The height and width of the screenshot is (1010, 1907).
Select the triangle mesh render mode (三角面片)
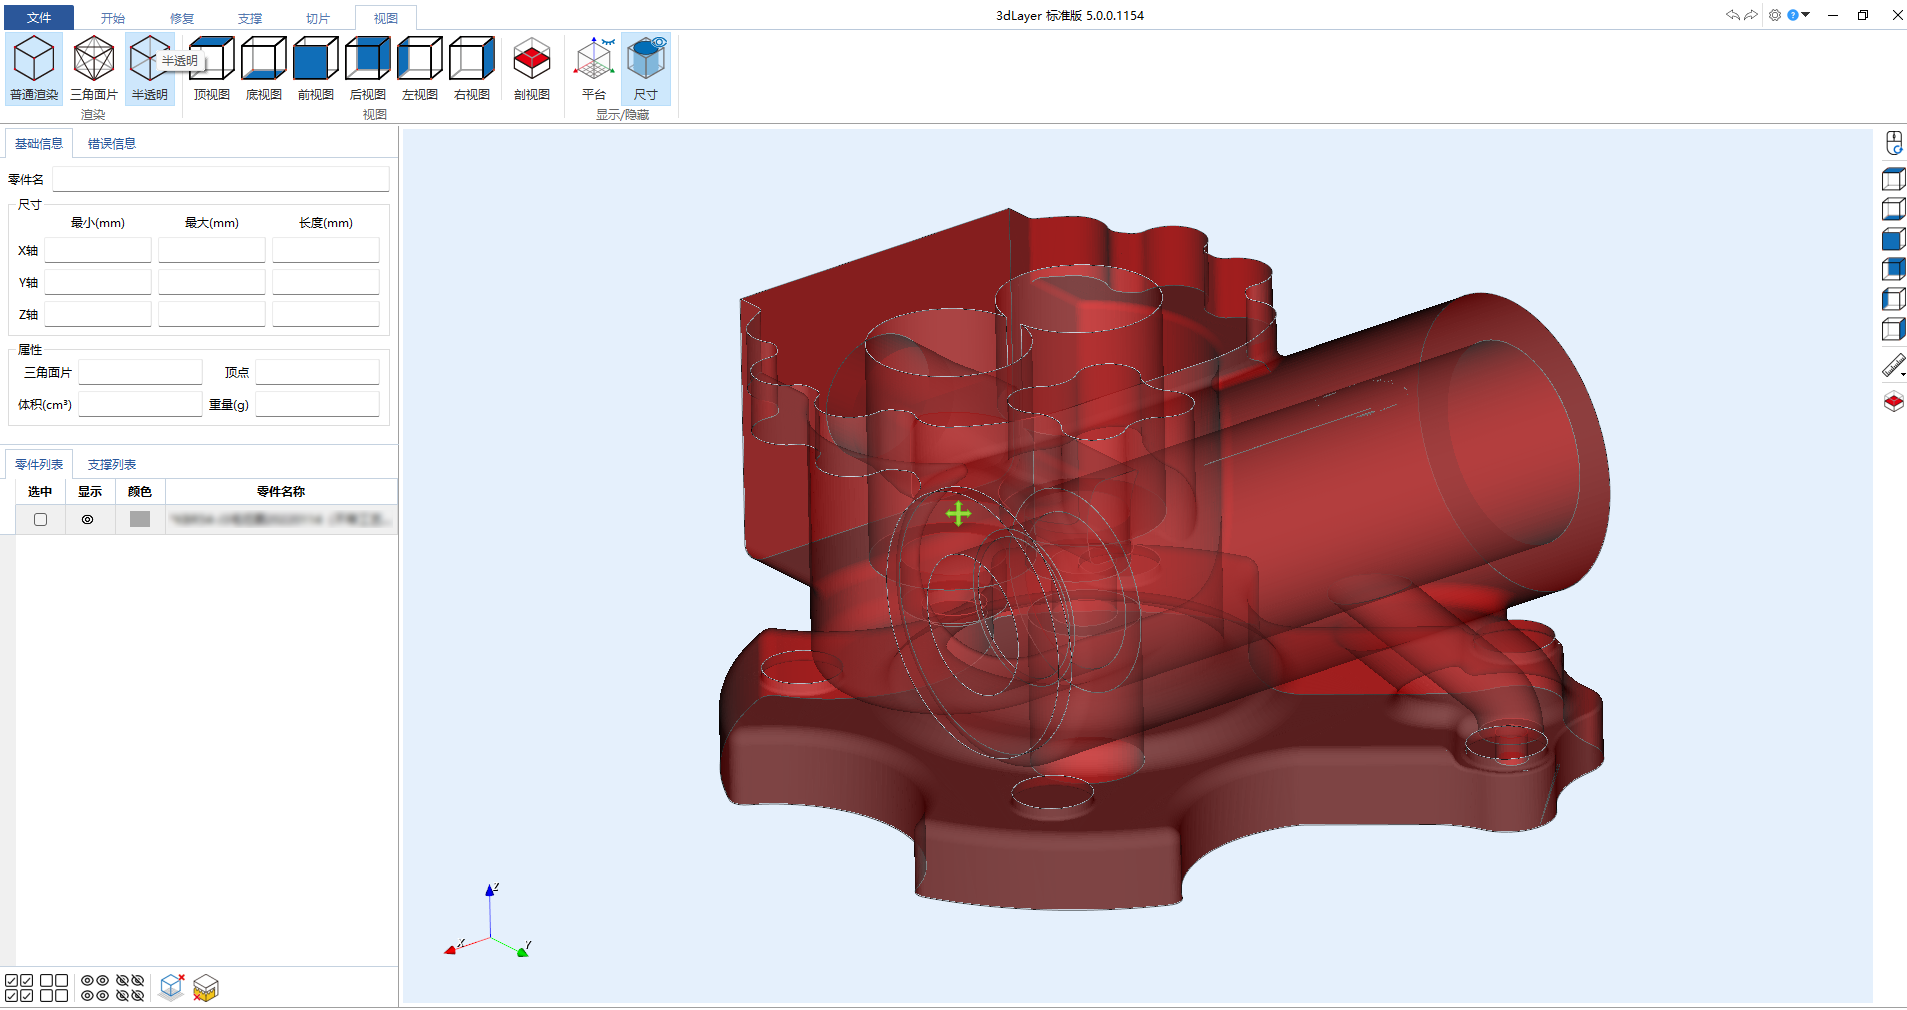pos(94,68)
